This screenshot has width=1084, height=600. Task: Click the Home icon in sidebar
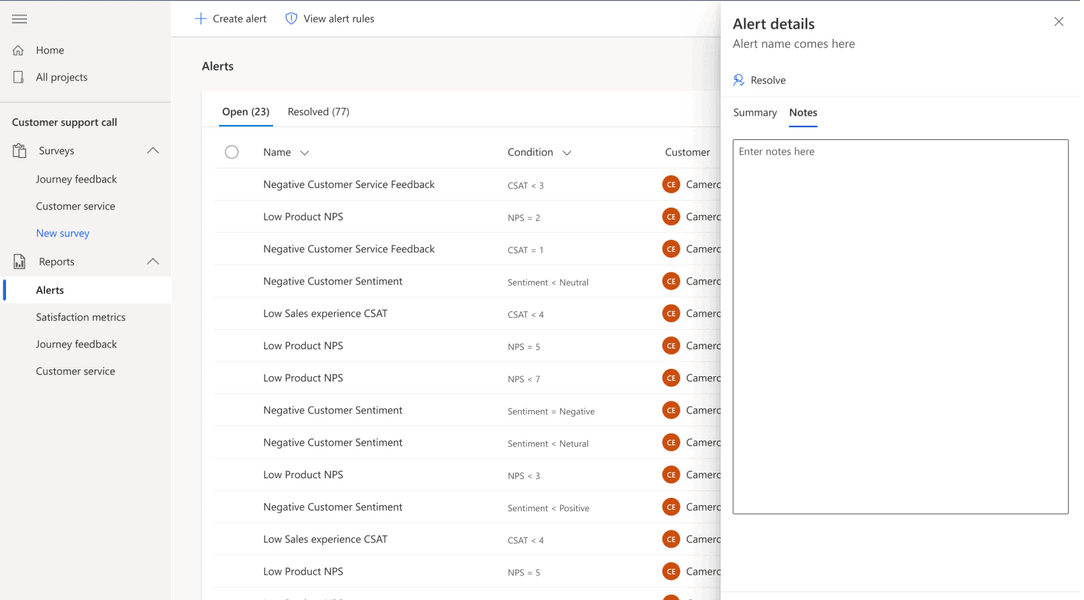18,50
